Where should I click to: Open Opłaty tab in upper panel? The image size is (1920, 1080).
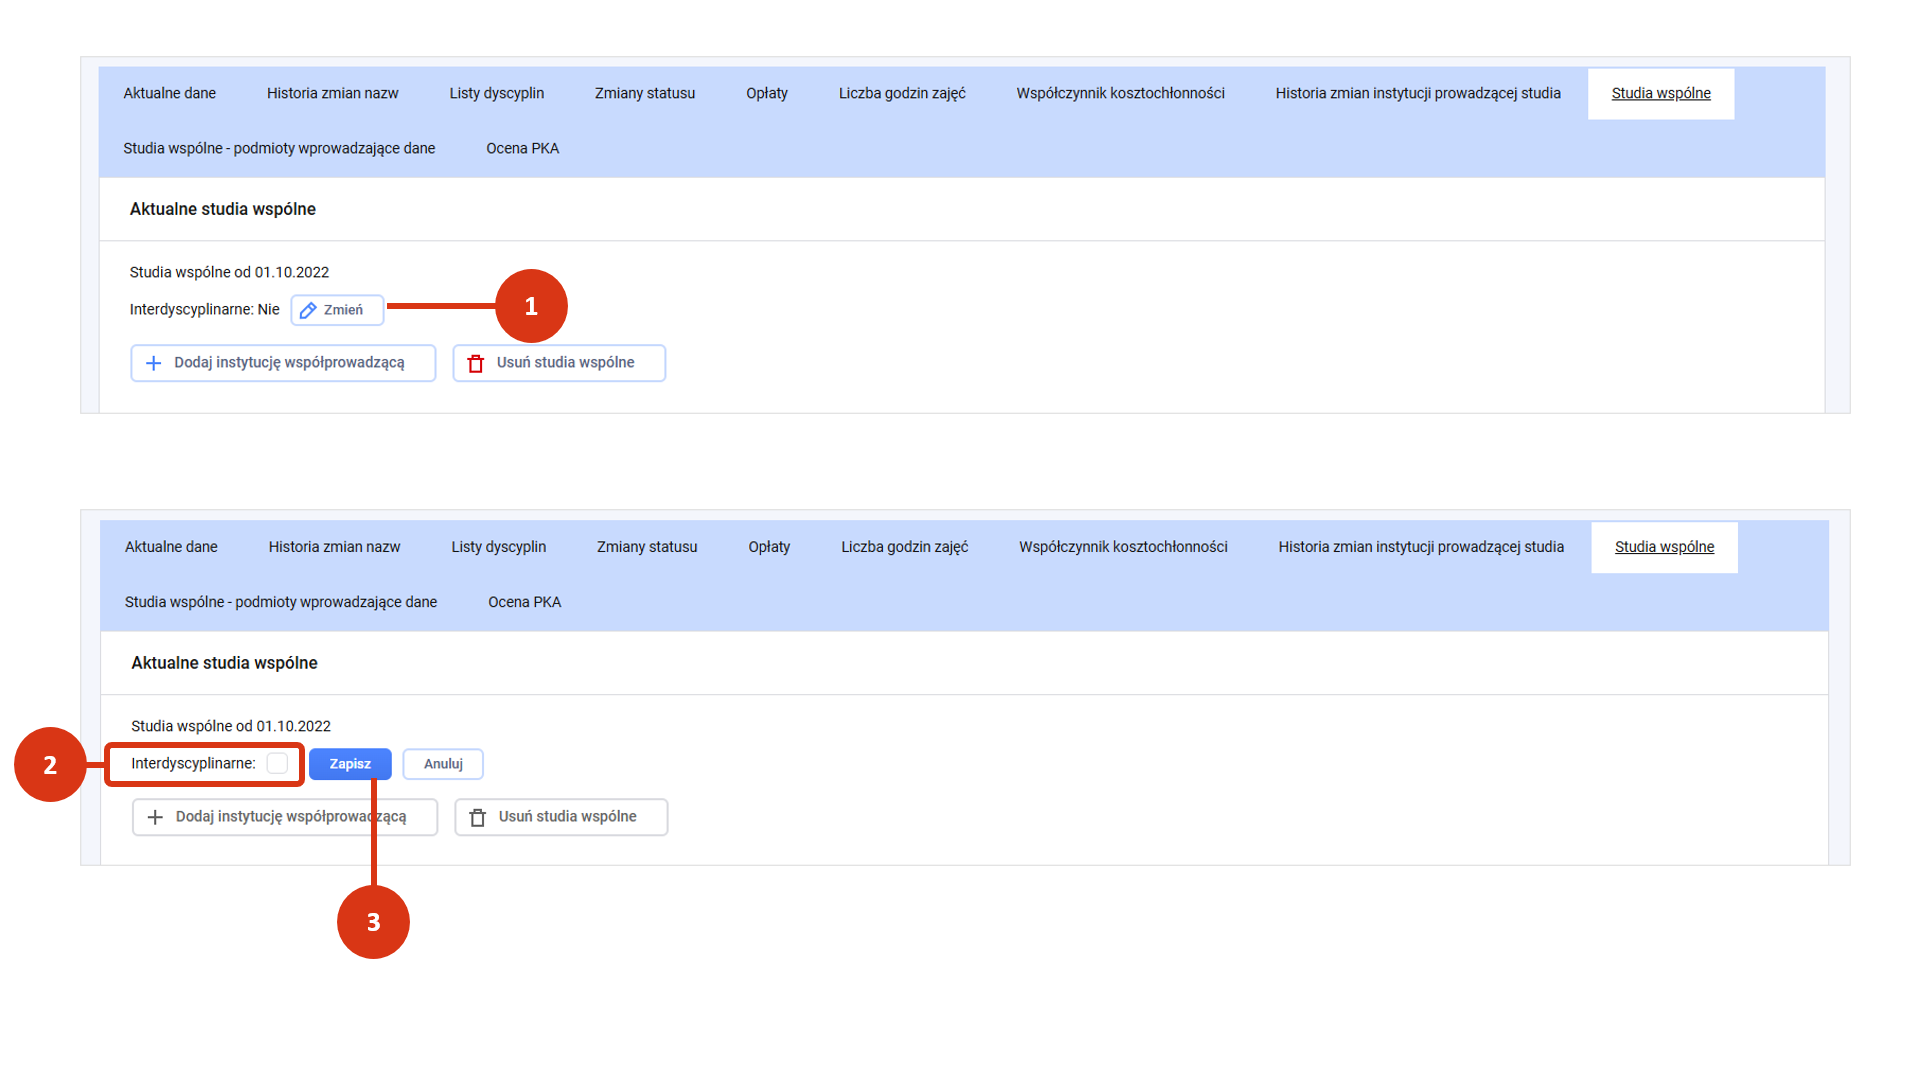click(x=766, y=93)
